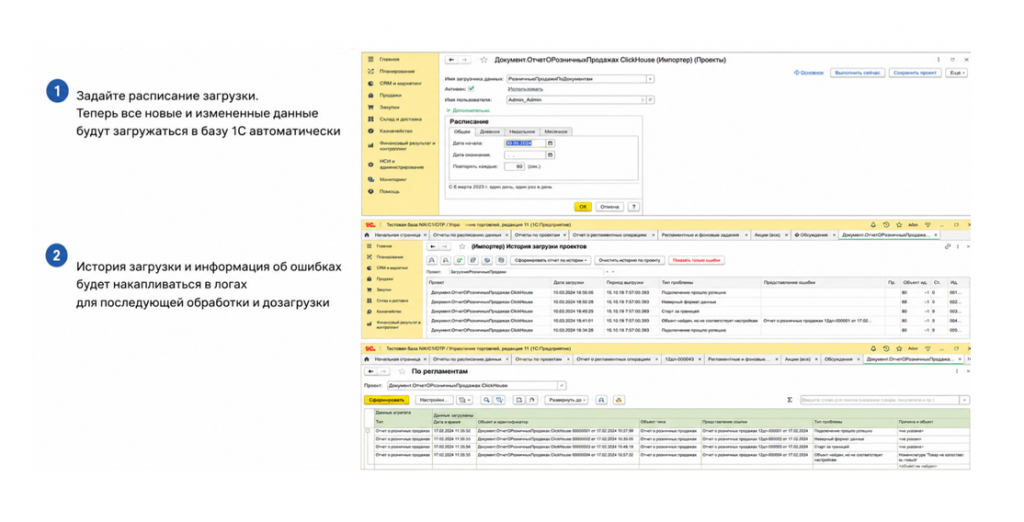Click the favorites star beside Документ.ОтчетОРозничныхПродажах title
Screen dimensions: 1024x522
tap(484, 60)
